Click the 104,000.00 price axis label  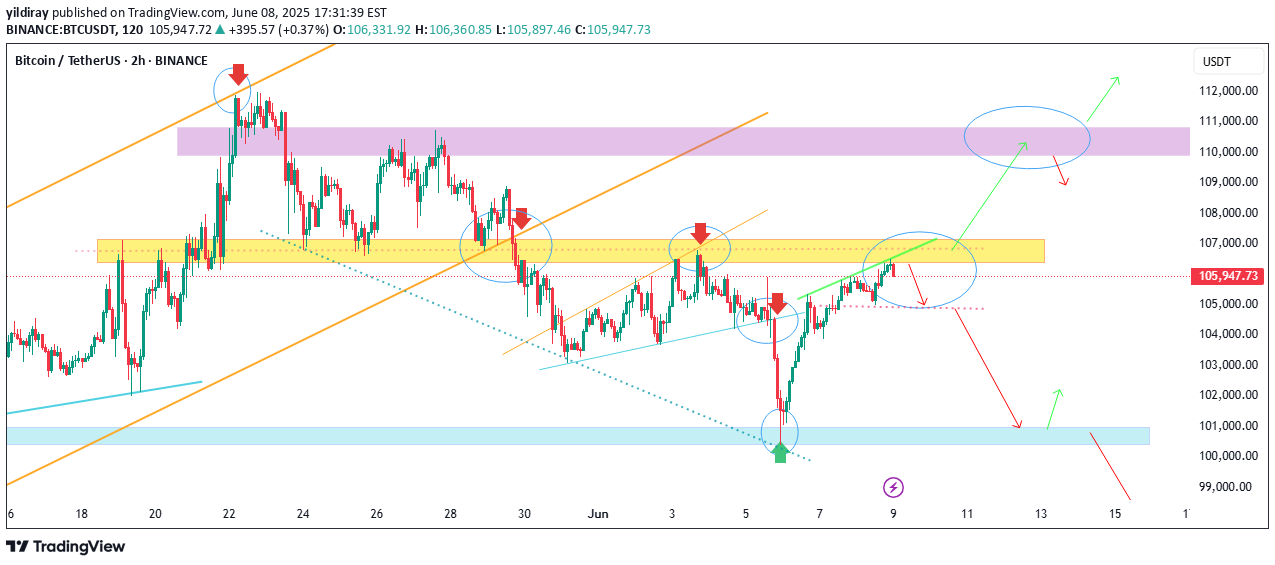(1226, 334)
